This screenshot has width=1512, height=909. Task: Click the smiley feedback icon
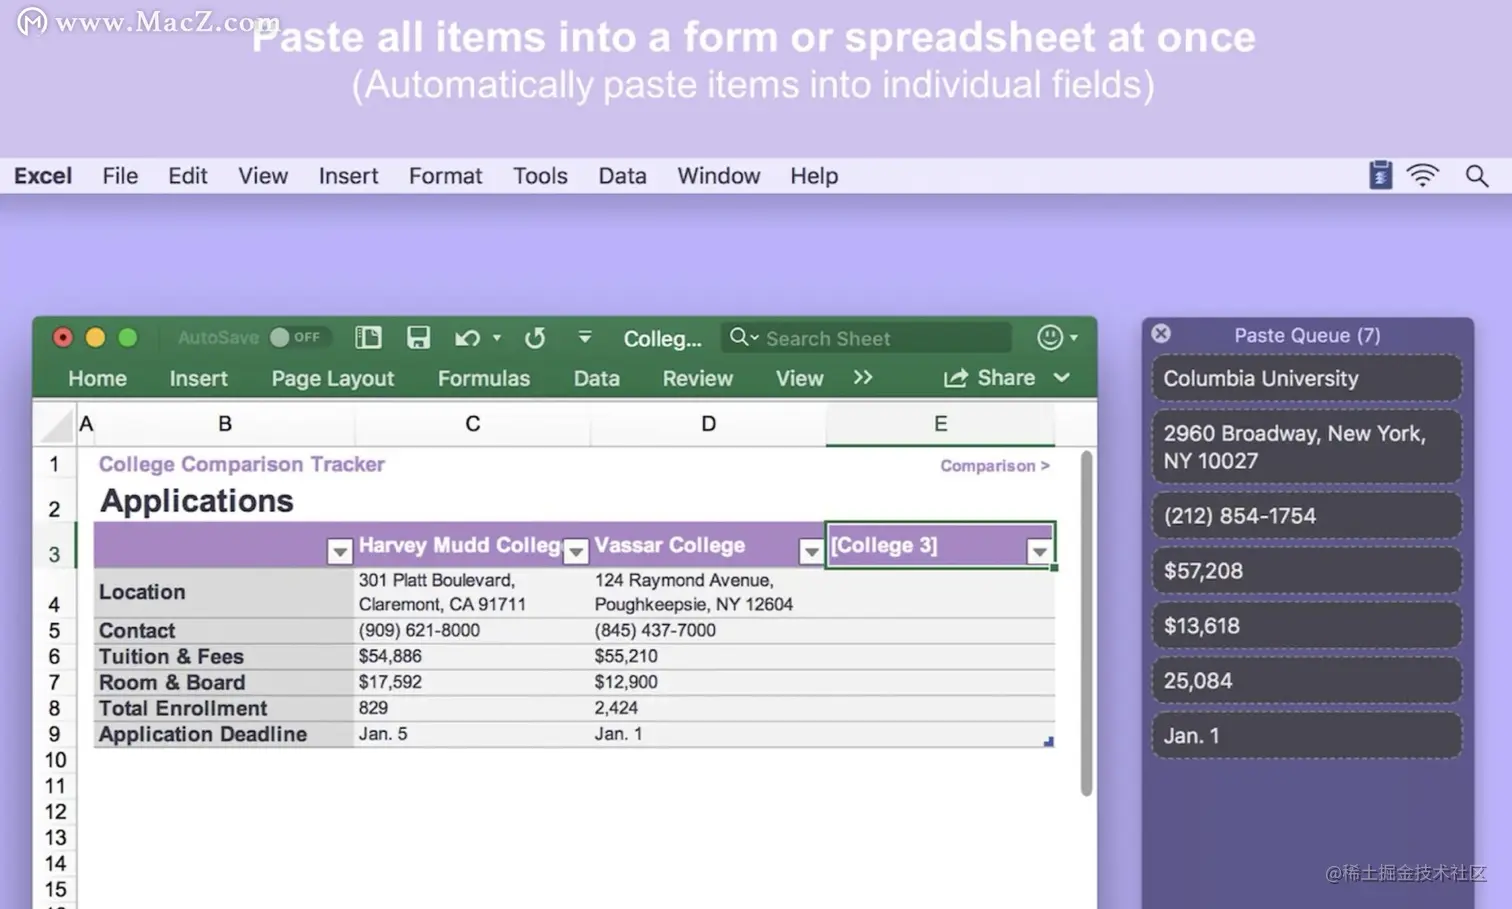click(x=1049, y=338)
